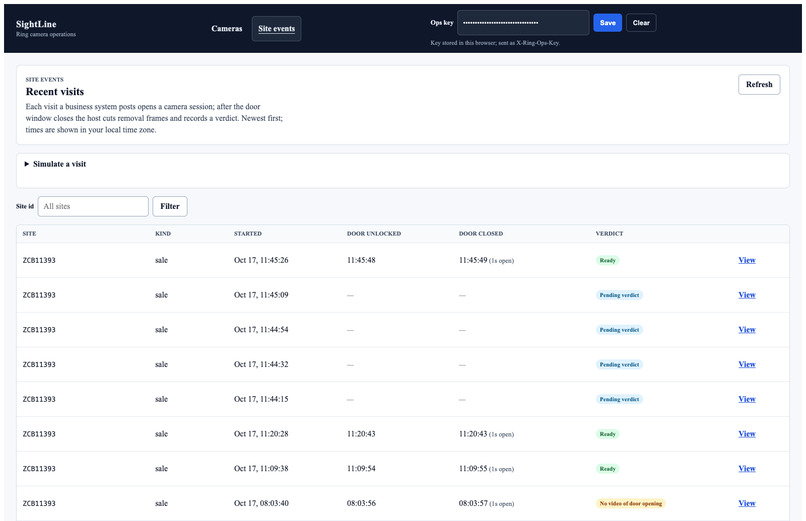Select the Pending verdict badge for 11:44:54
This screenshot has width=806, height=521.
click(619, 329)
